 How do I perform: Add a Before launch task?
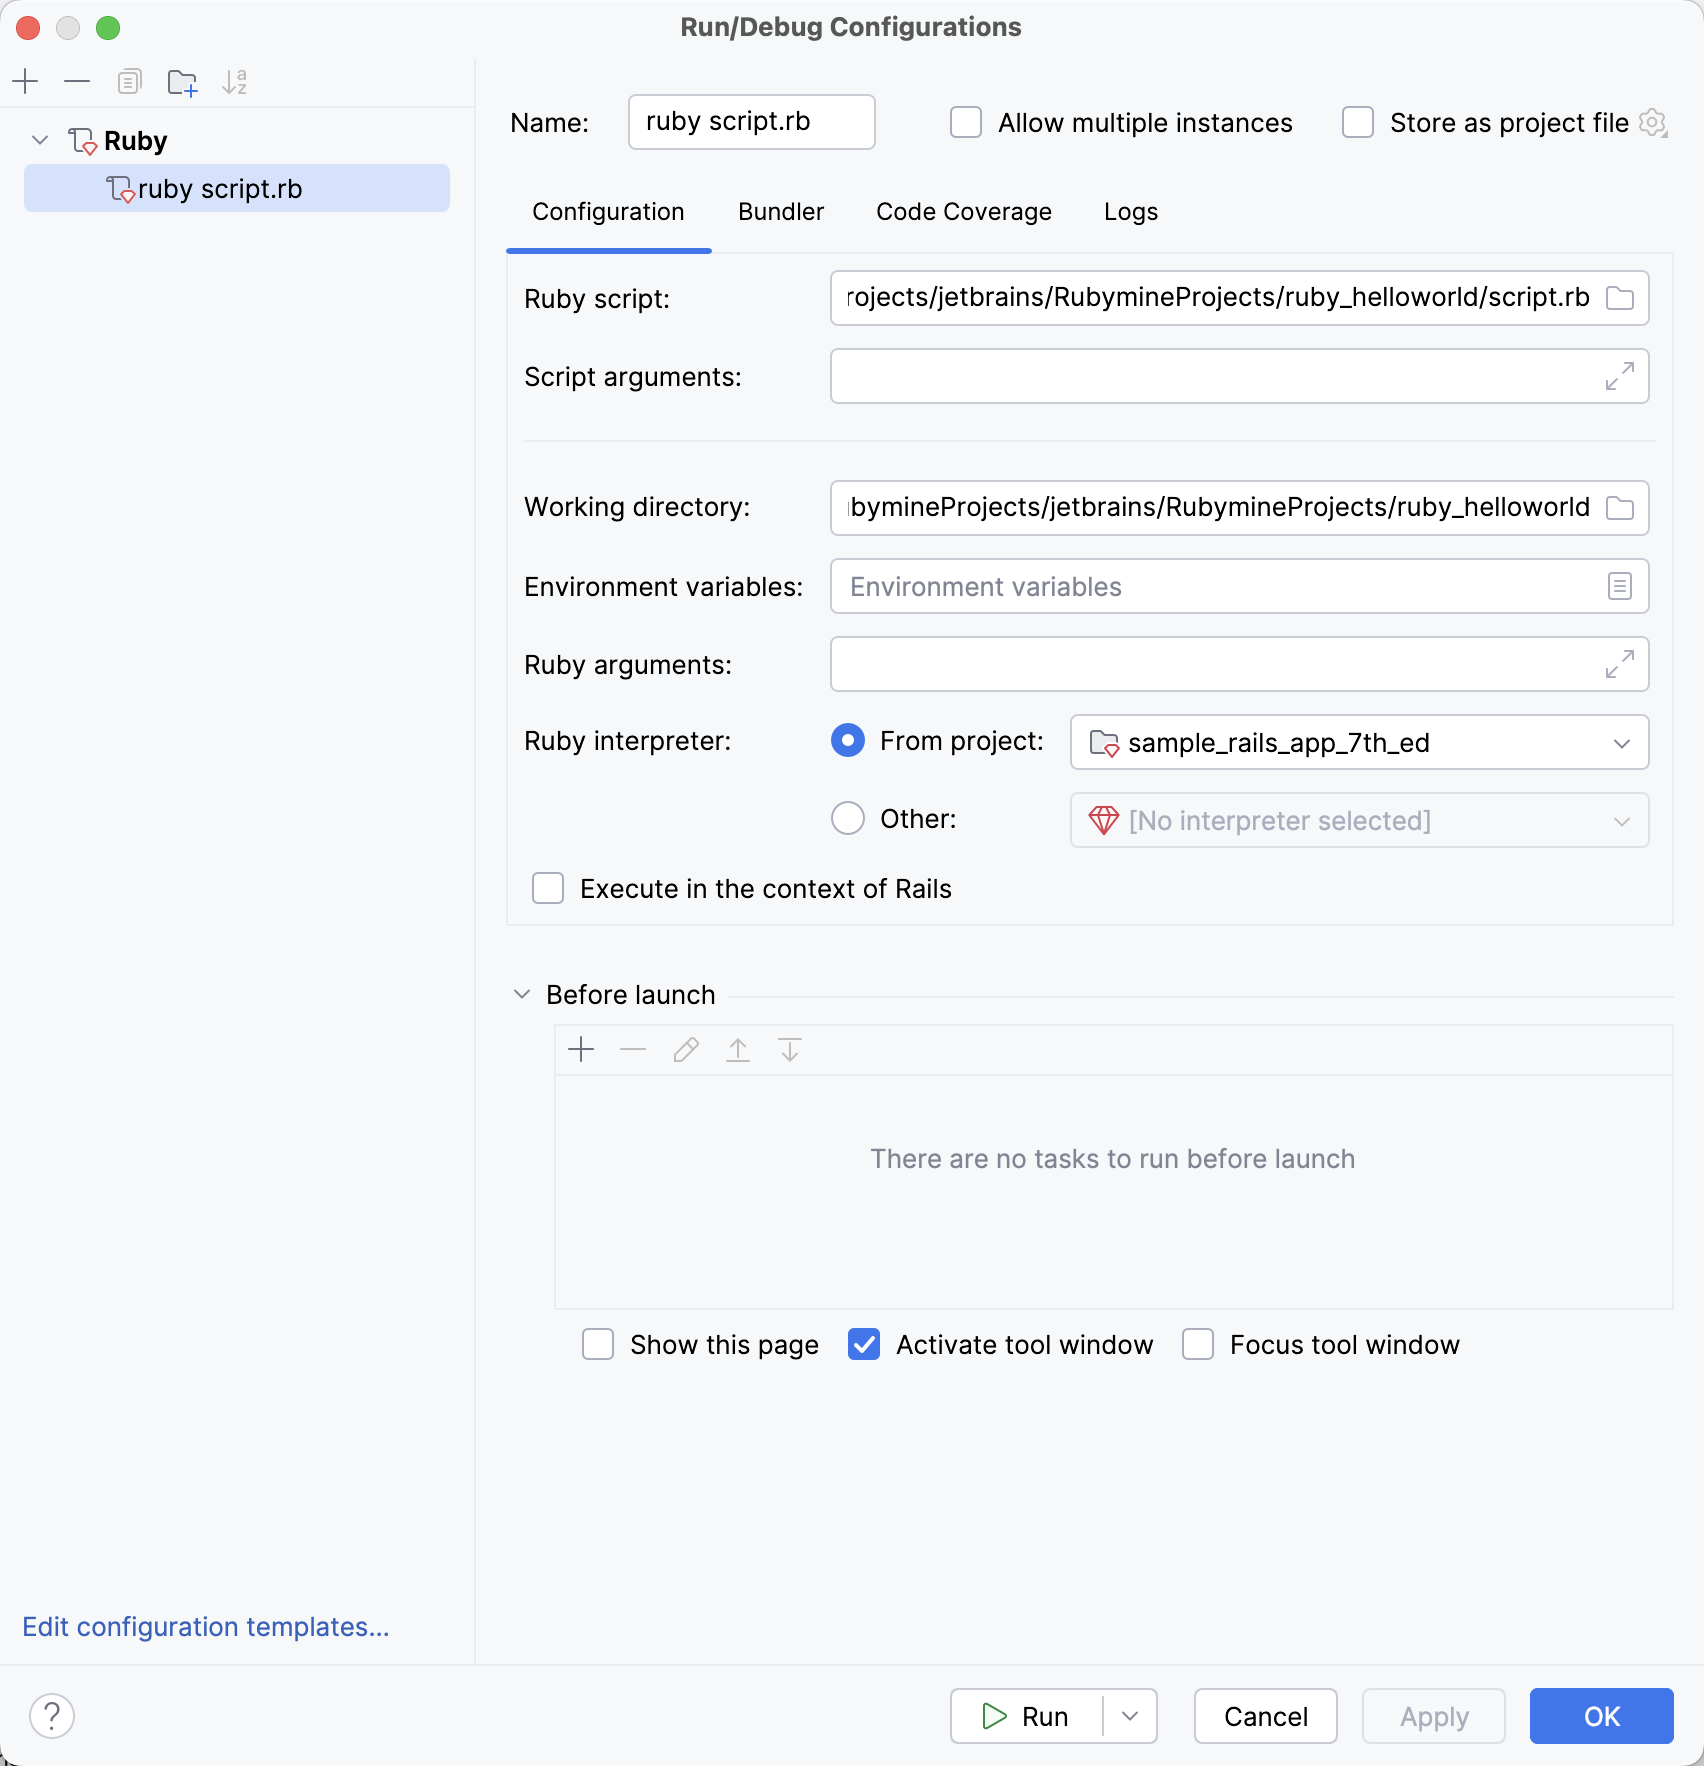coord(581,1050)
